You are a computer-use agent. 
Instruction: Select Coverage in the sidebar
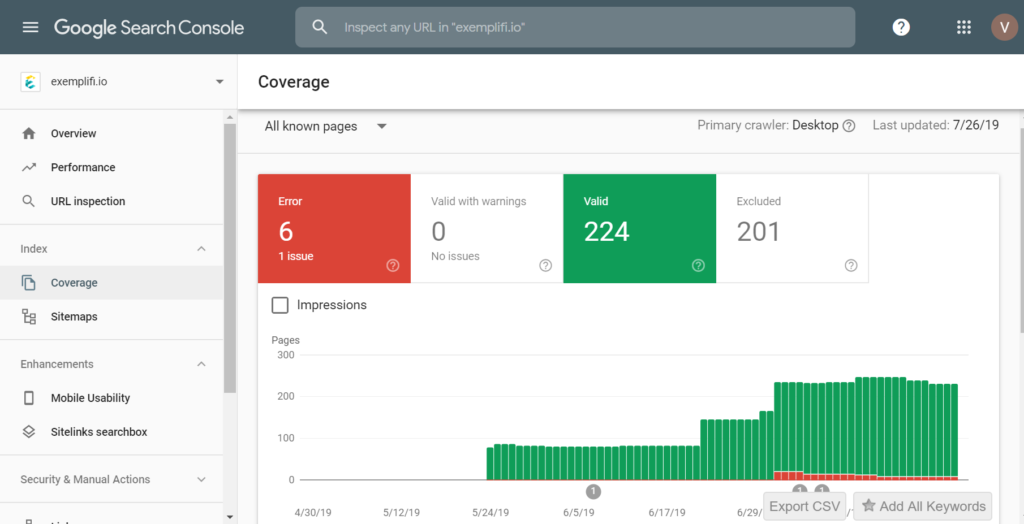tap(112, 283)
